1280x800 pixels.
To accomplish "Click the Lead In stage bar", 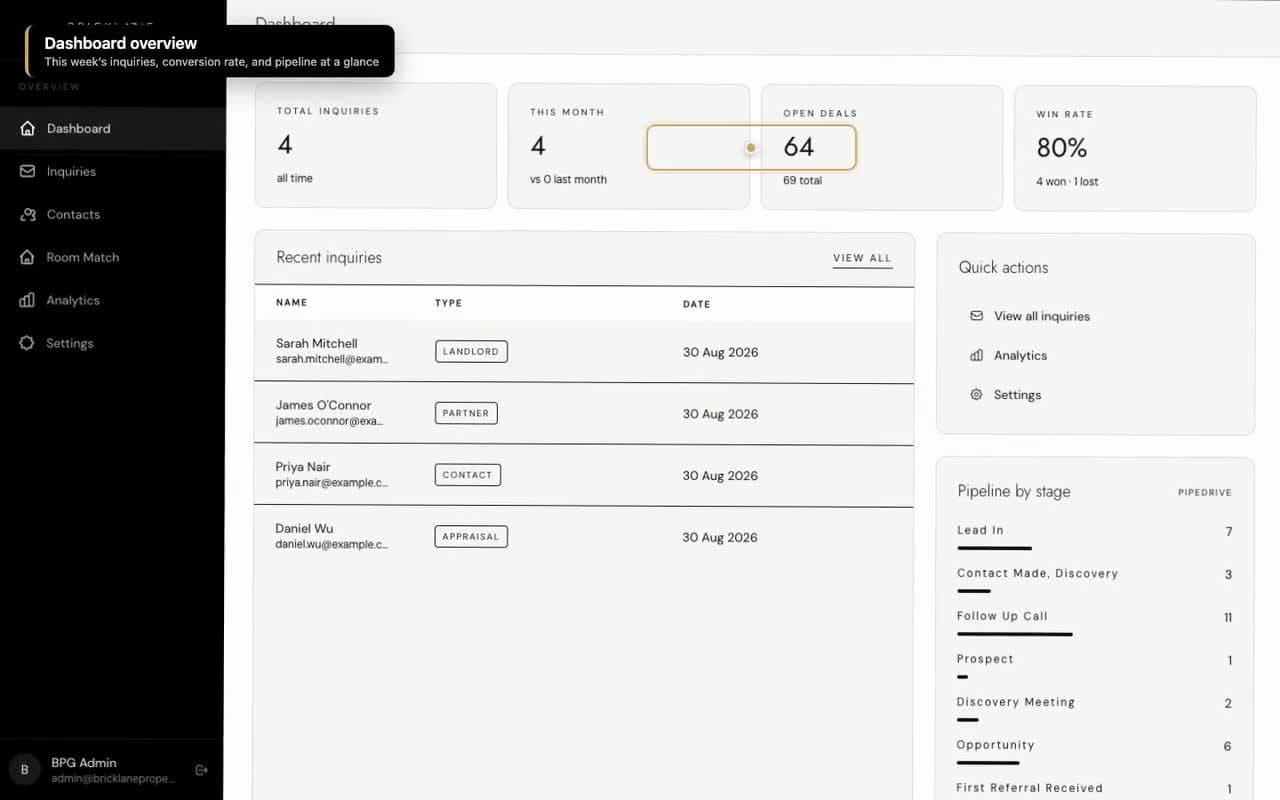I will [994, 548].
